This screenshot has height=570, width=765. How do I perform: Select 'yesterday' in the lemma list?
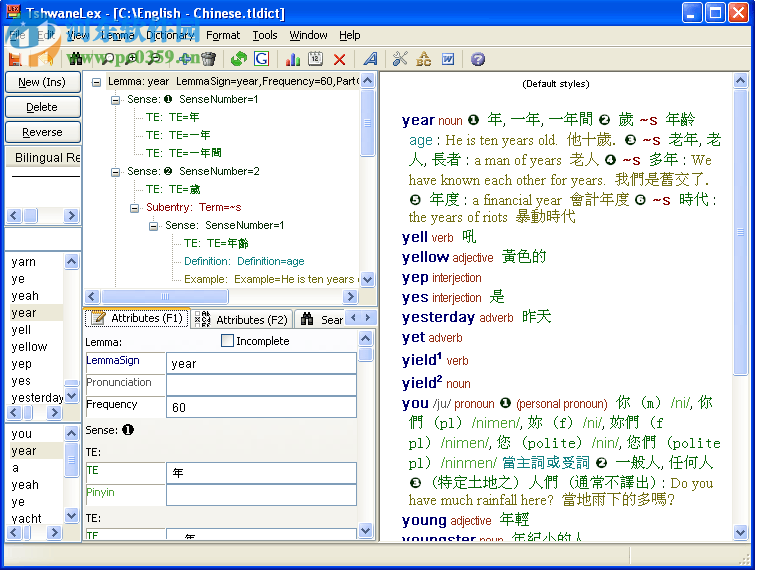pos(38,398)
